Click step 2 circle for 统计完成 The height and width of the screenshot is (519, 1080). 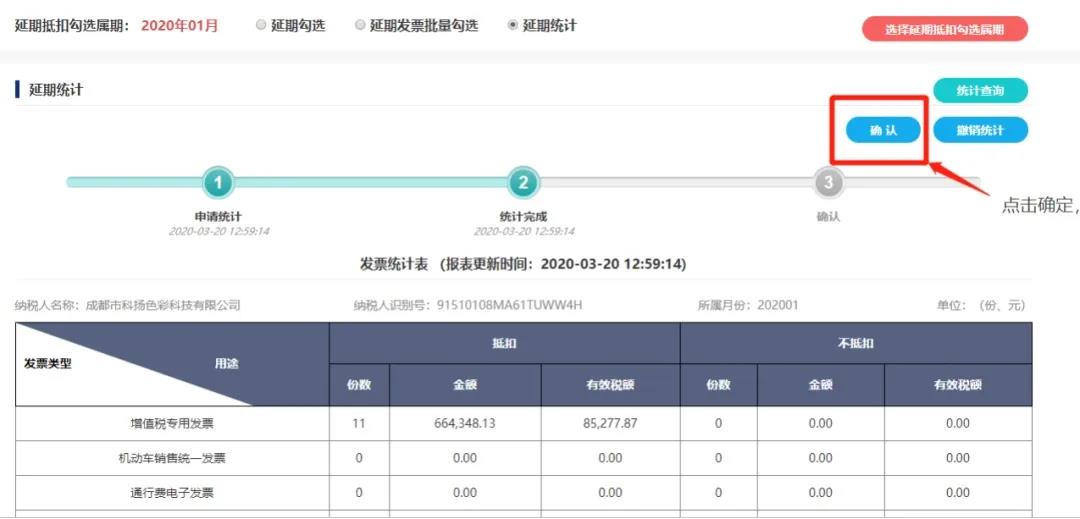[x=523, y=183]
